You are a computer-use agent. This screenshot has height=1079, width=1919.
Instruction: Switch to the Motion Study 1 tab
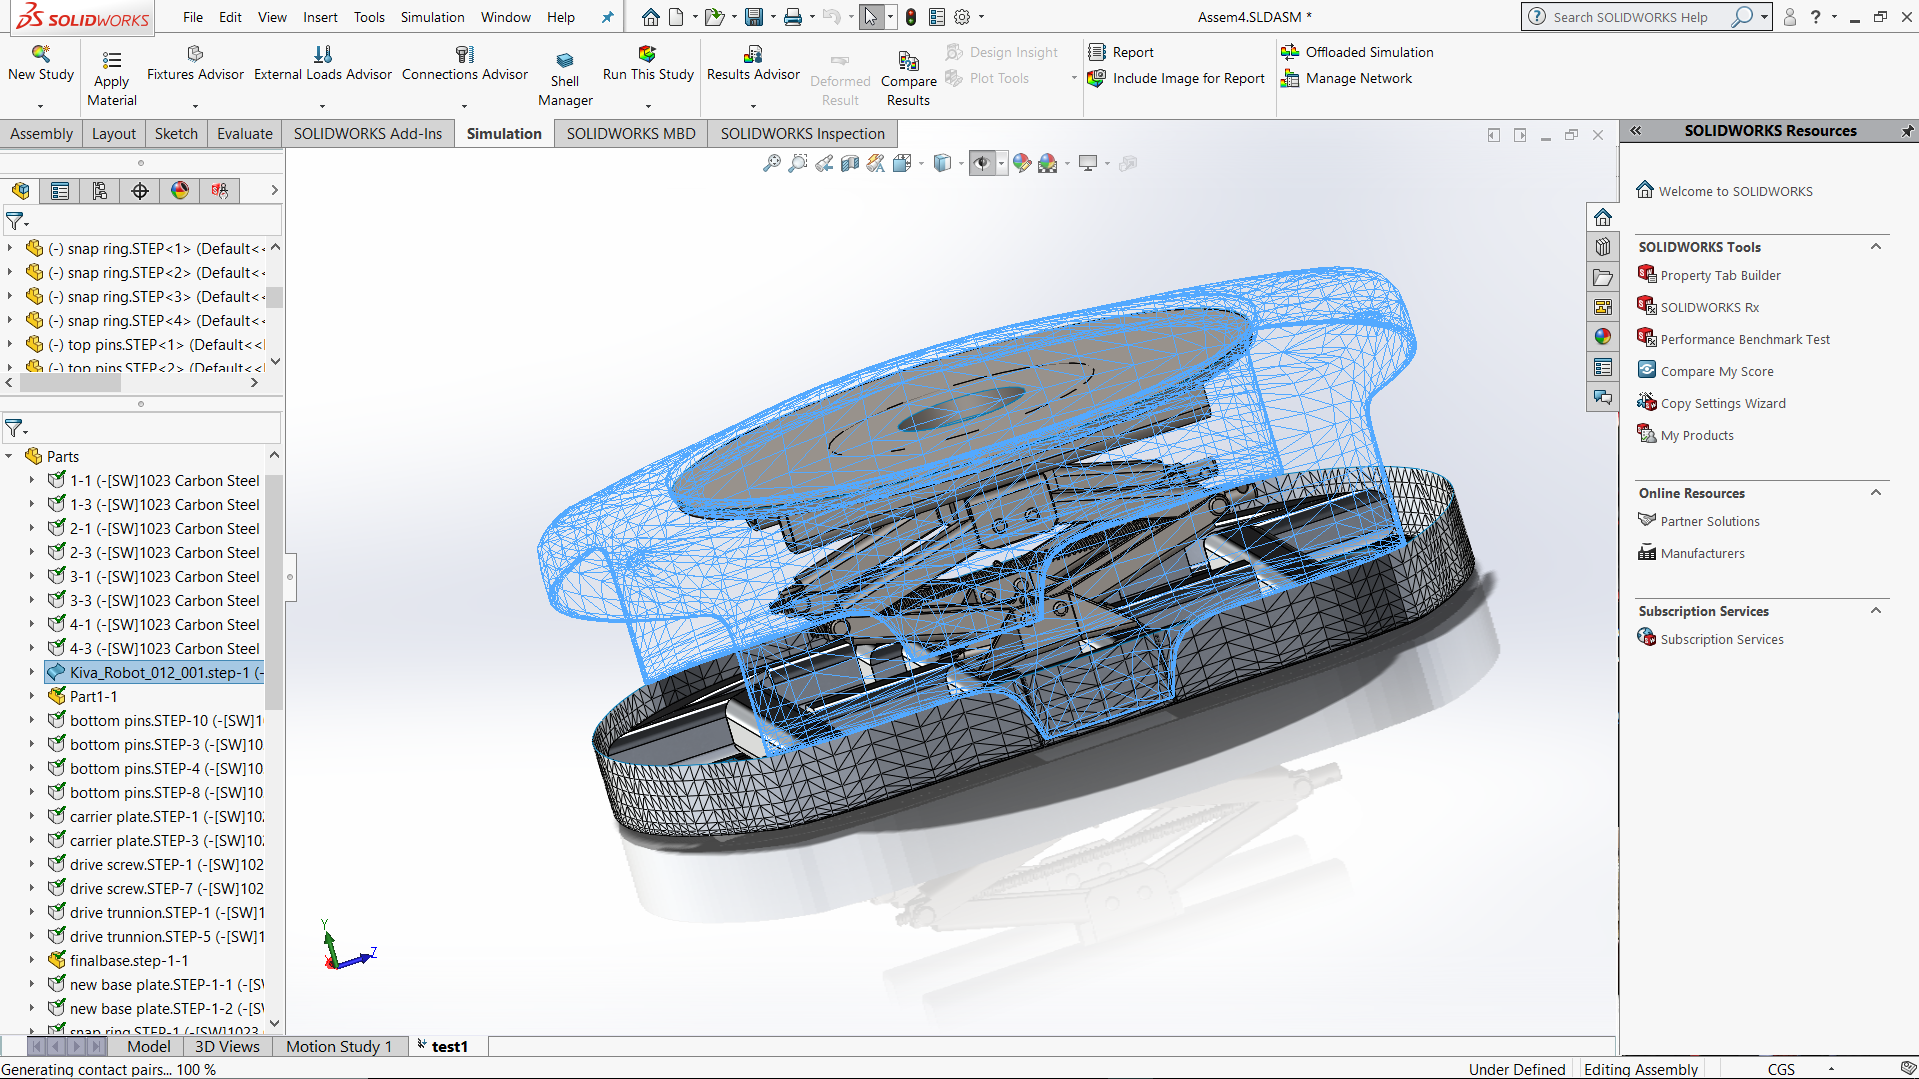click(x=338, y=1046)
